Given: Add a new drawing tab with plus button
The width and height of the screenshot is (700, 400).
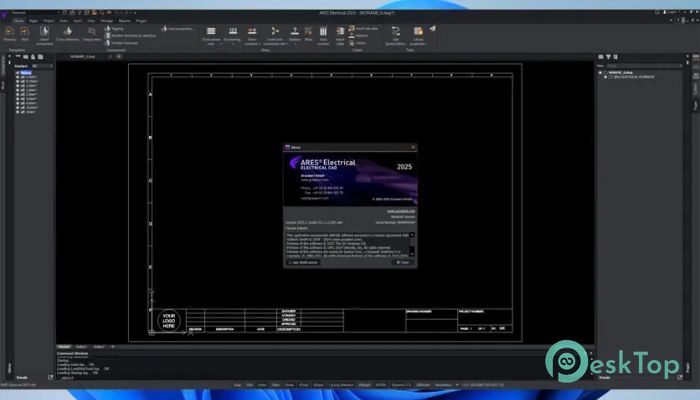Looking at the screenshot, I should coord(119,57).
